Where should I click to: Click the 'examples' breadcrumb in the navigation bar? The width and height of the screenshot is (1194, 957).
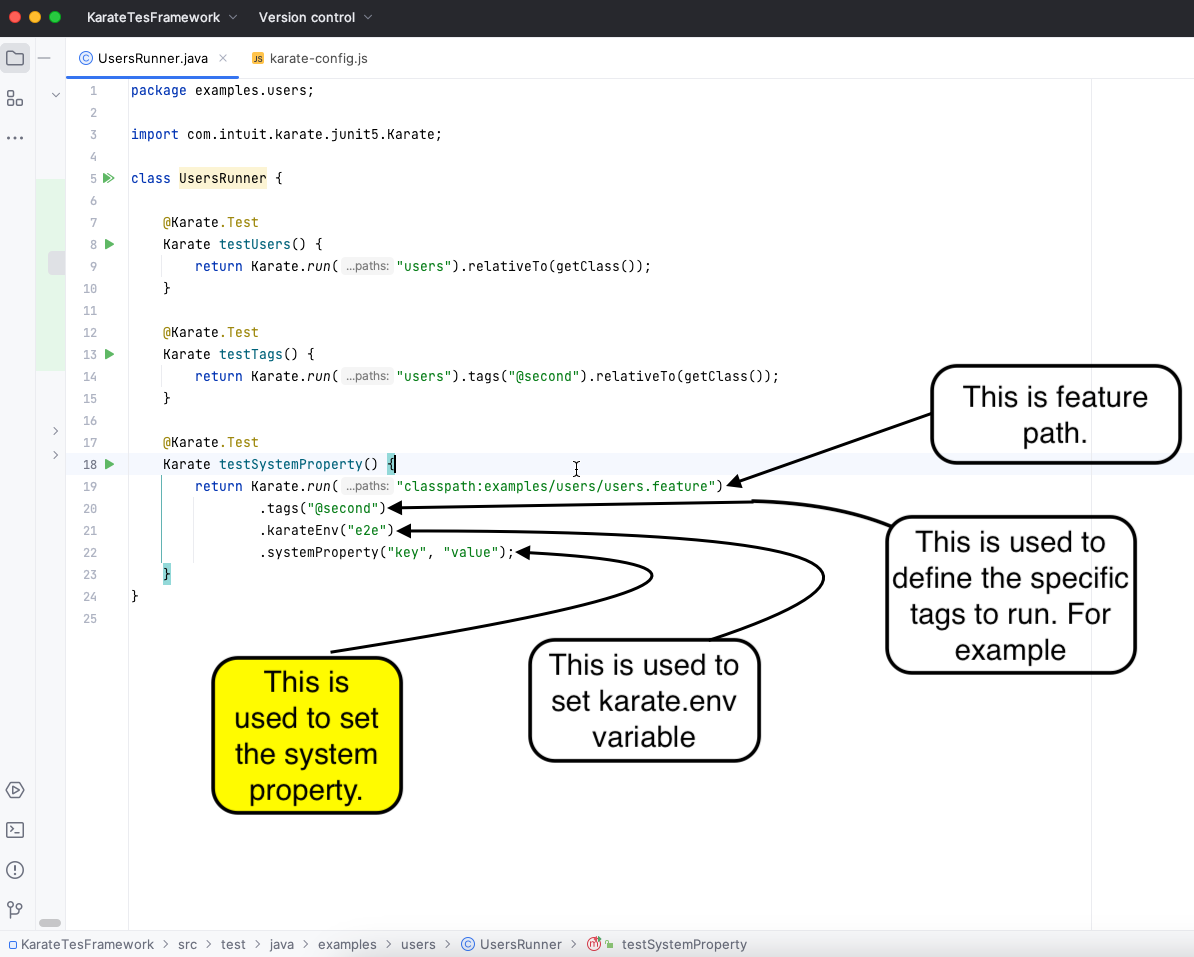pyautogui.click(x=347, y=944)
